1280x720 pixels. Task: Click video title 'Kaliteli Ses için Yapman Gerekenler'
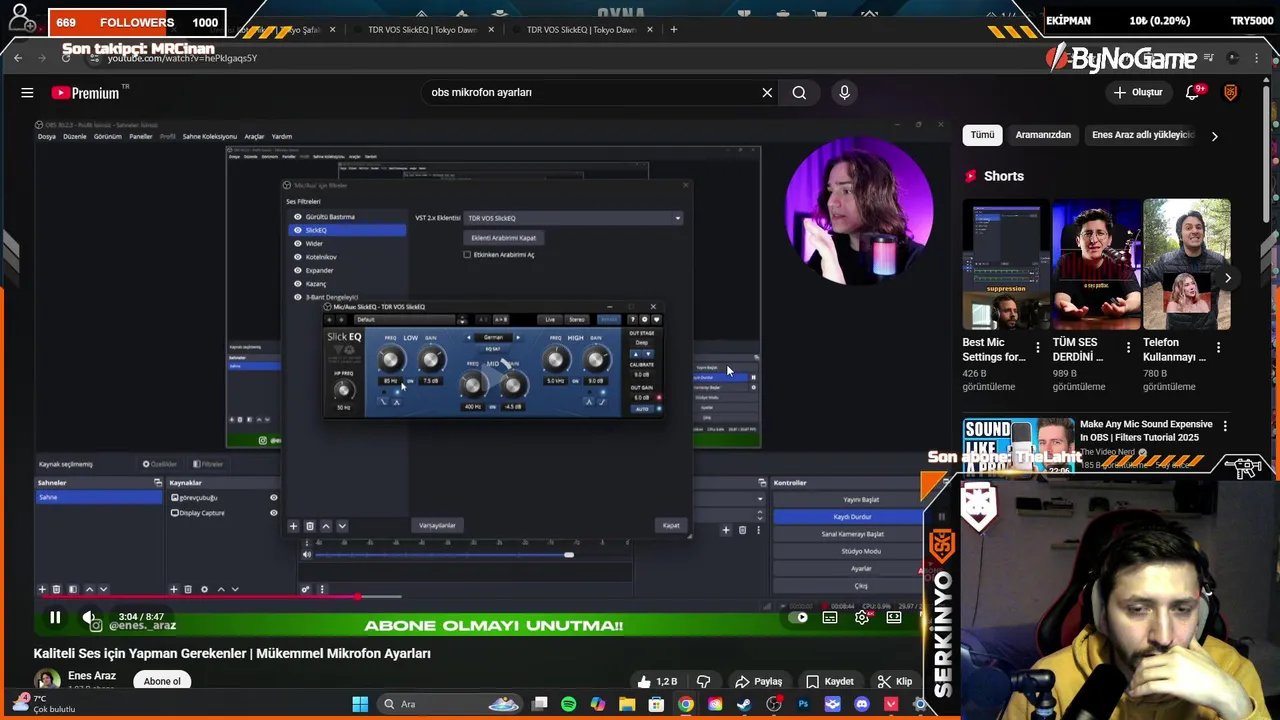click(232, 654)
